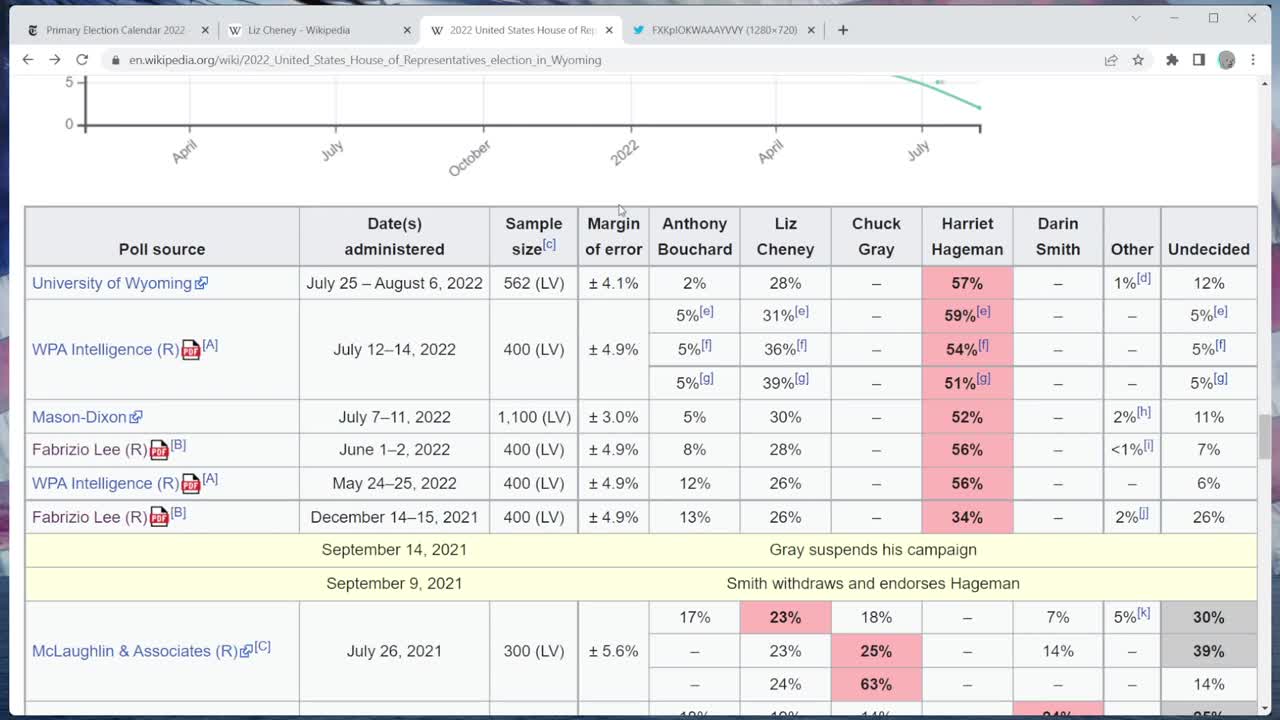Open University of Wyoming poll link
Image resolution: width=1280 pixels, height=720 pixels.
pos(119,283)
